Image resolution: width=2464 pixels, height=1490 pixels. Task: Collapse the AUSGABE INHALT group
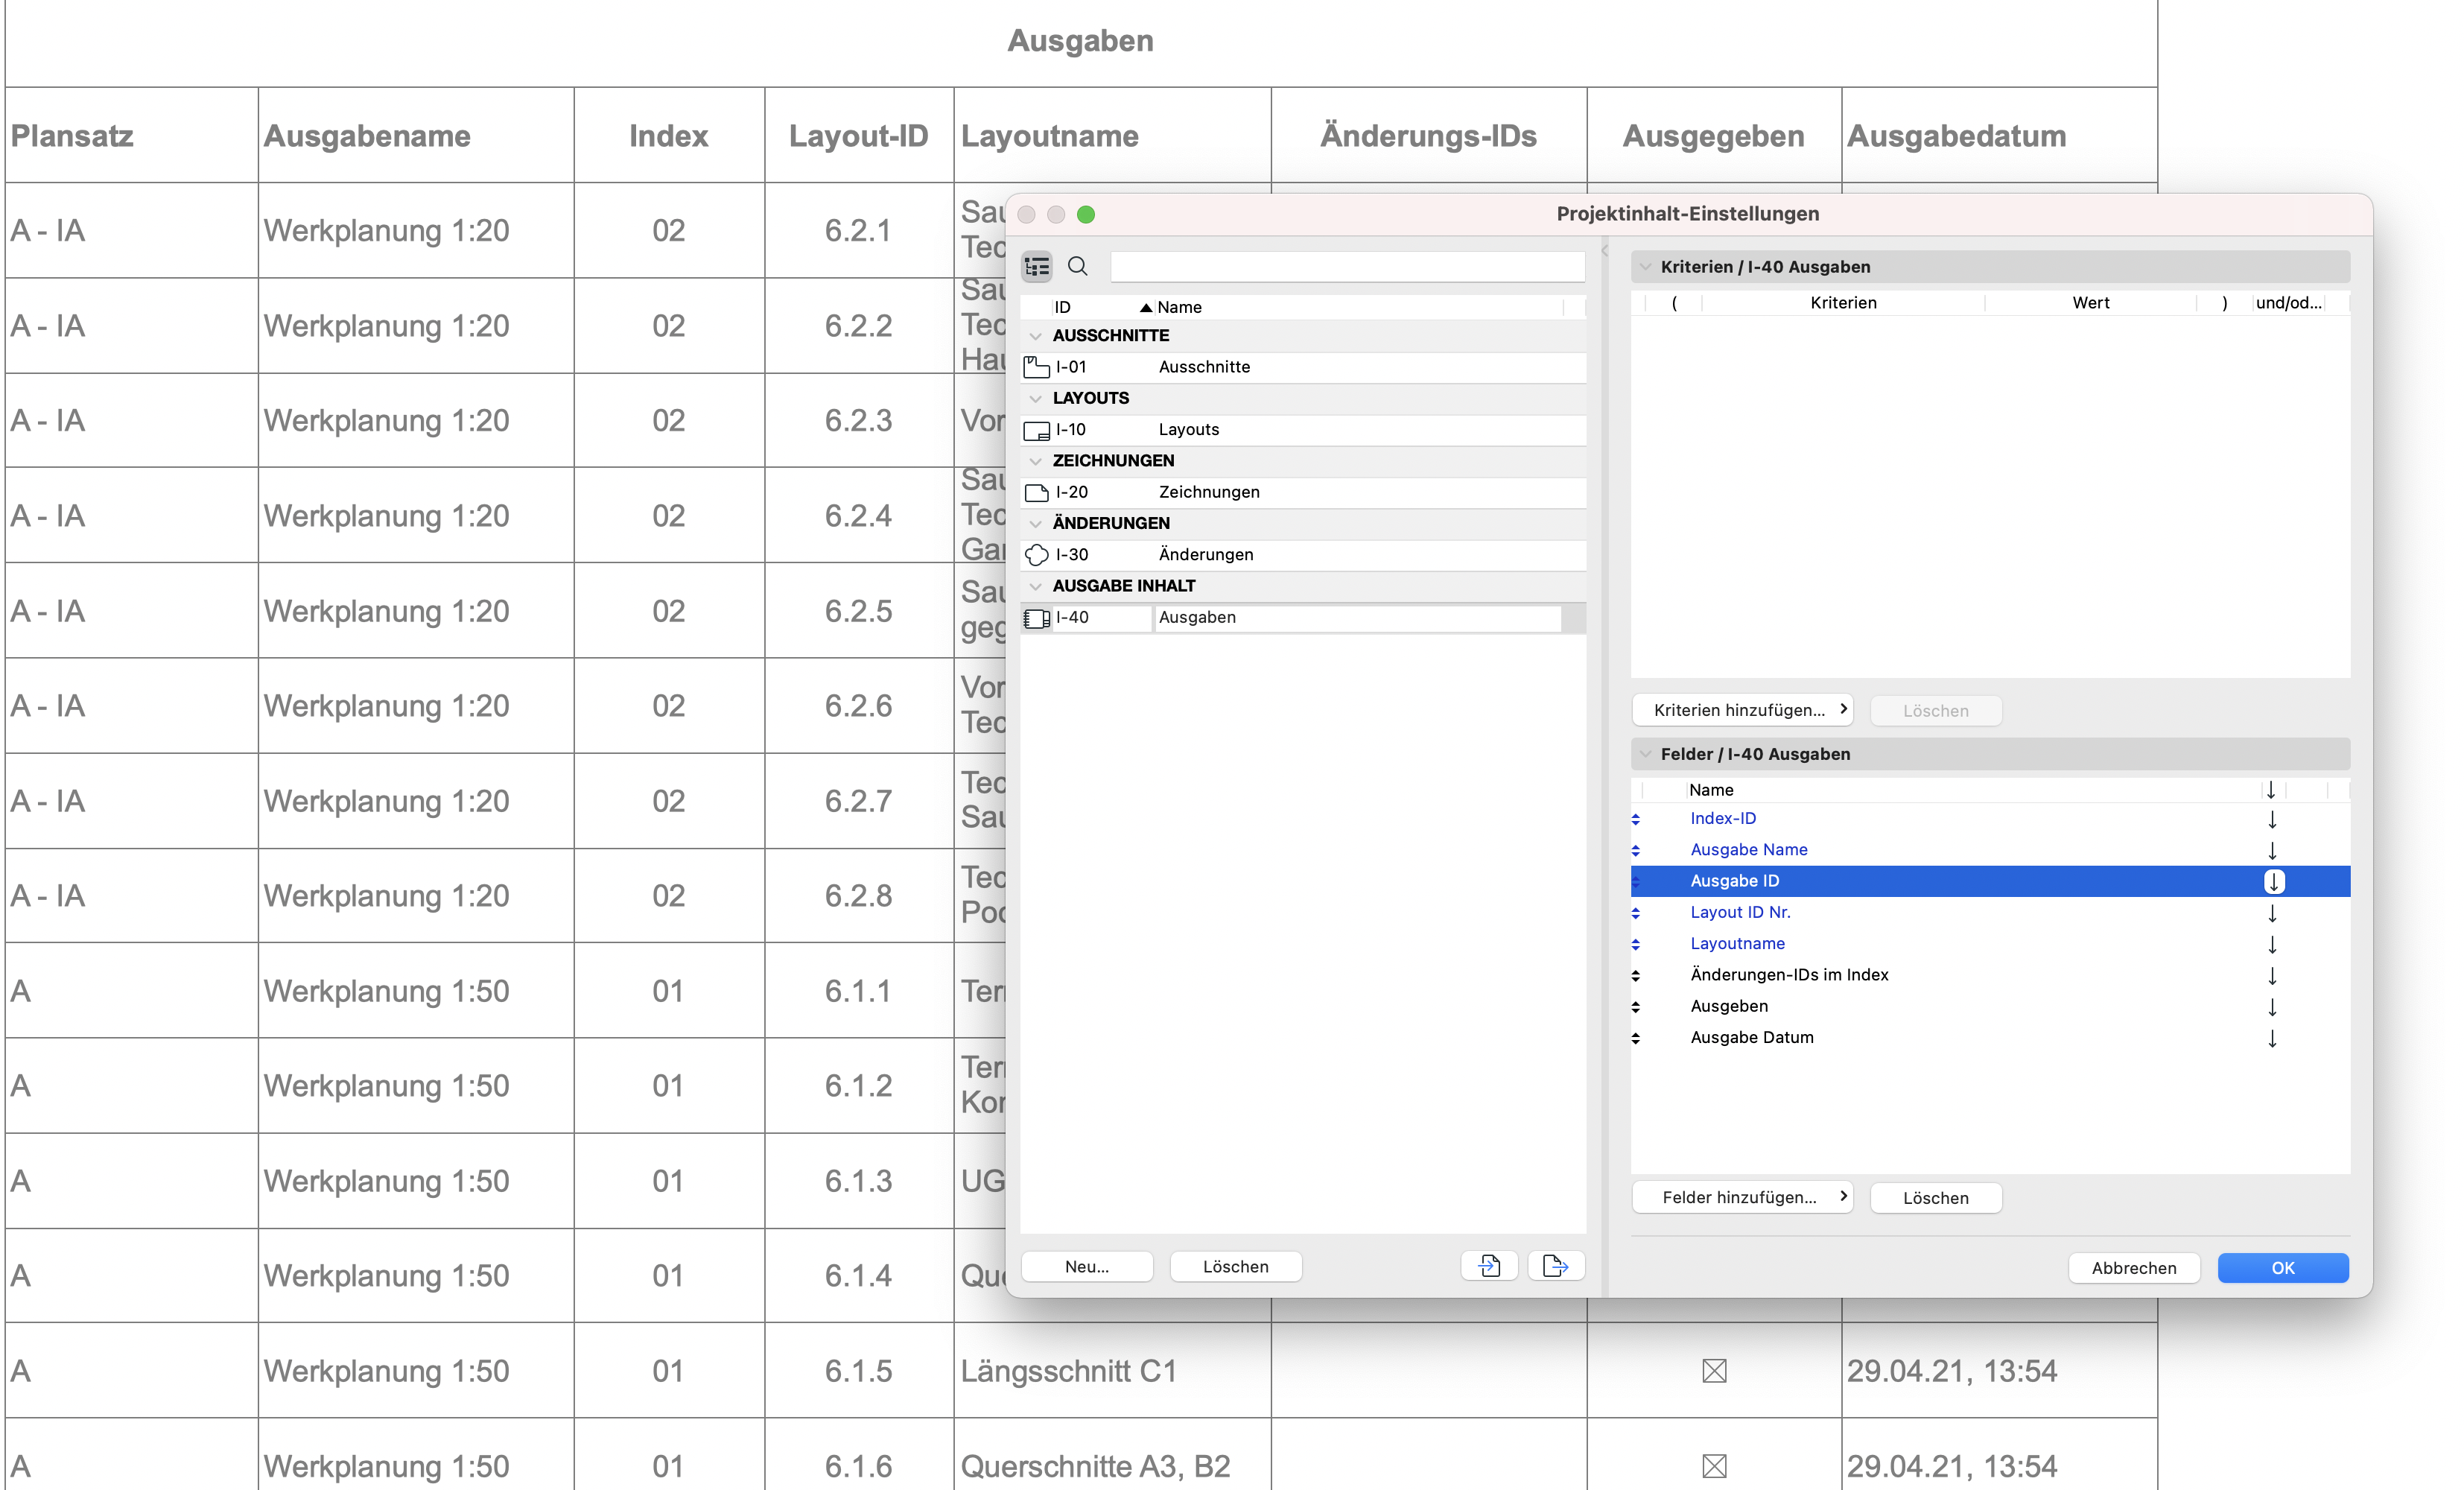tap(1036, 586)
